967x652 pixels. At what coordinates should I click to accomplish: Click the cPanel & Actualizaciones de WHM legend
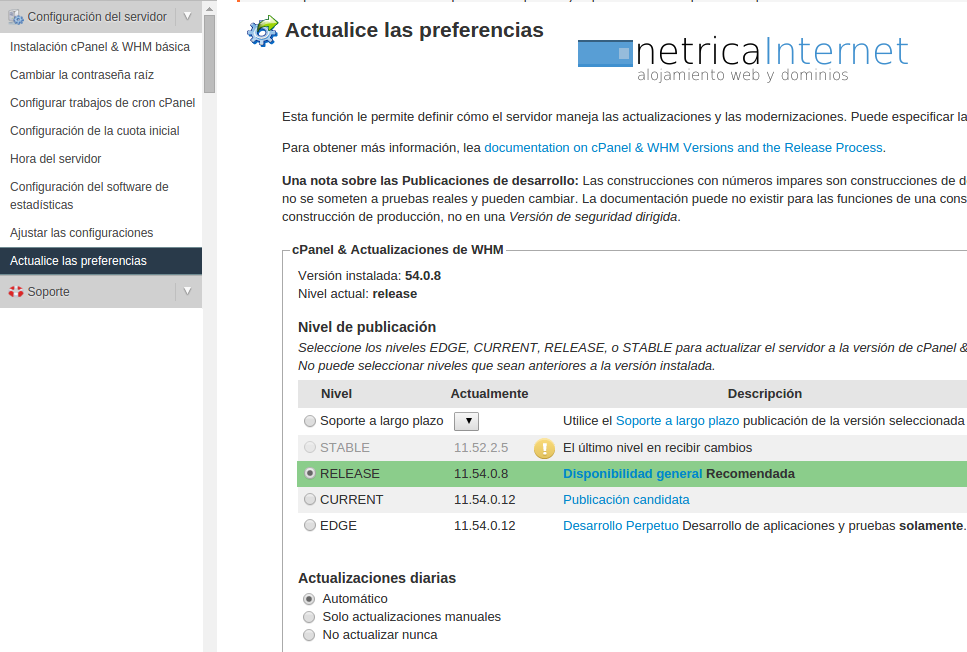click(398, 250)
